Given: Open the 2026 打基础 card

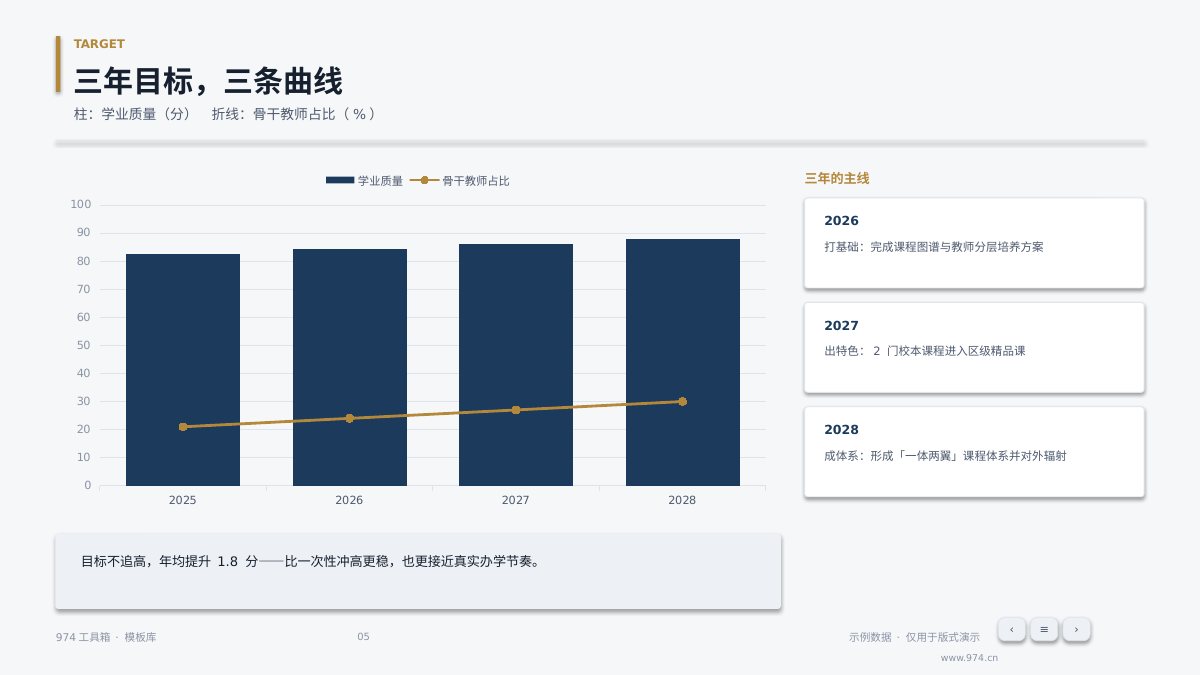Looking at the screenshot, I should pyautogui.click(x=974, y=243).
